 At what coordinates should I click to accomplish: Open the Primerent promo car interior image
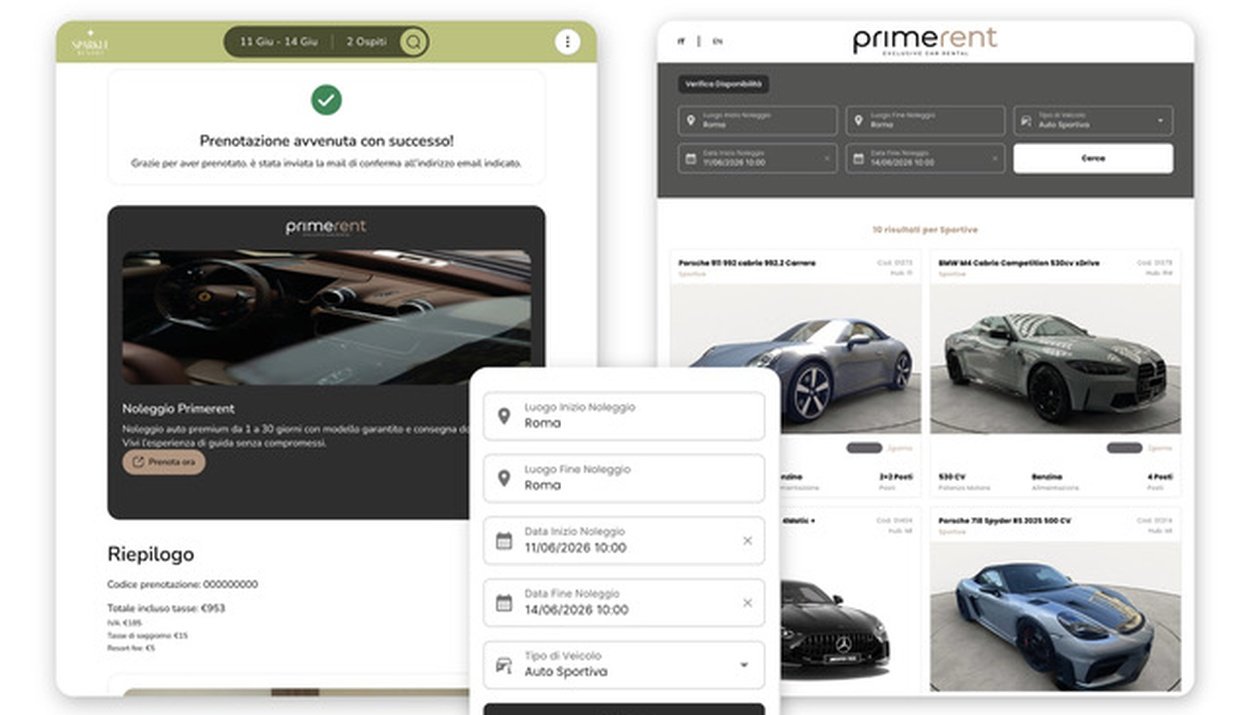pyautogui.click(x=326, y=317)
